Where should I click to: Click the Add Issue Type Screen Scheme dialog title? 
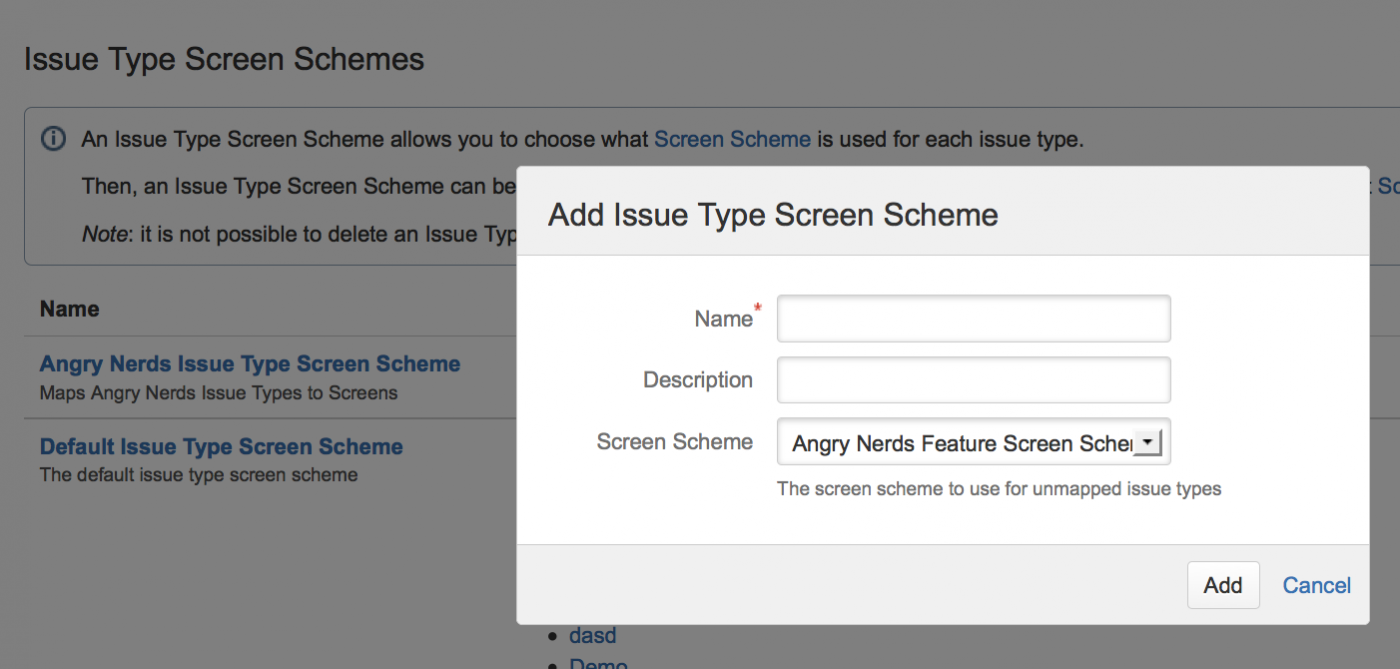[x=773, y=214]
